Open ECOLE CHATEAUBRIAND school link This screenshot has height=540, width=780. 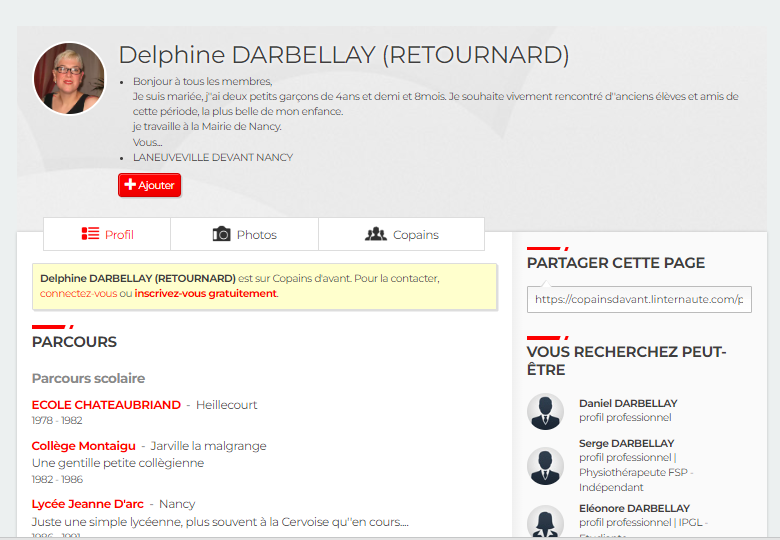106,405
